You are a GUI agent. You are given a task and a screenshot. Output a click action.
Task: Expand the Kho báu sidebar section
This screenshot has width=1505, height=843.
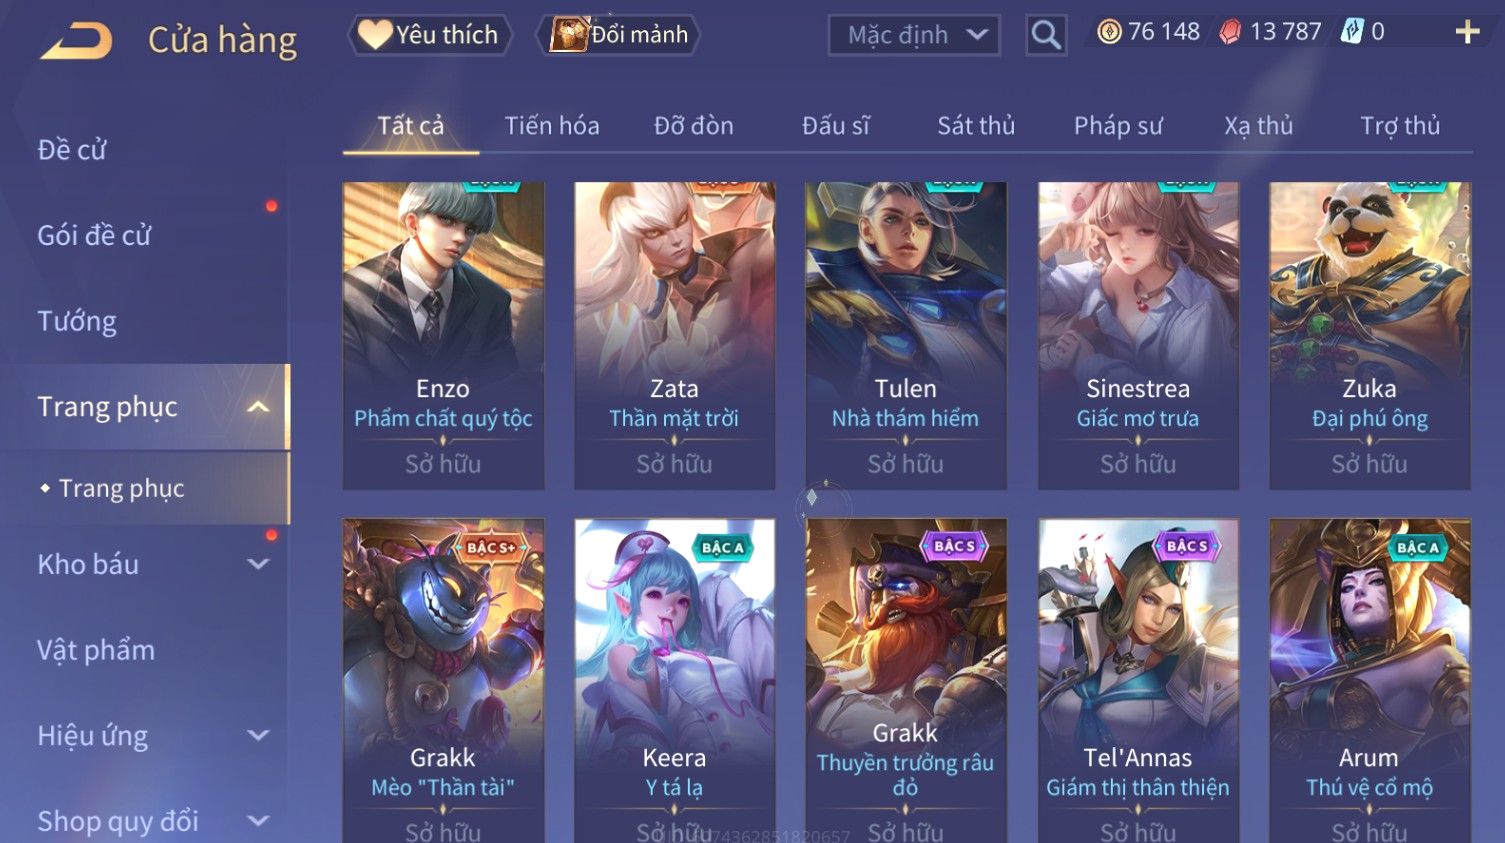click(x=258, y=564)
